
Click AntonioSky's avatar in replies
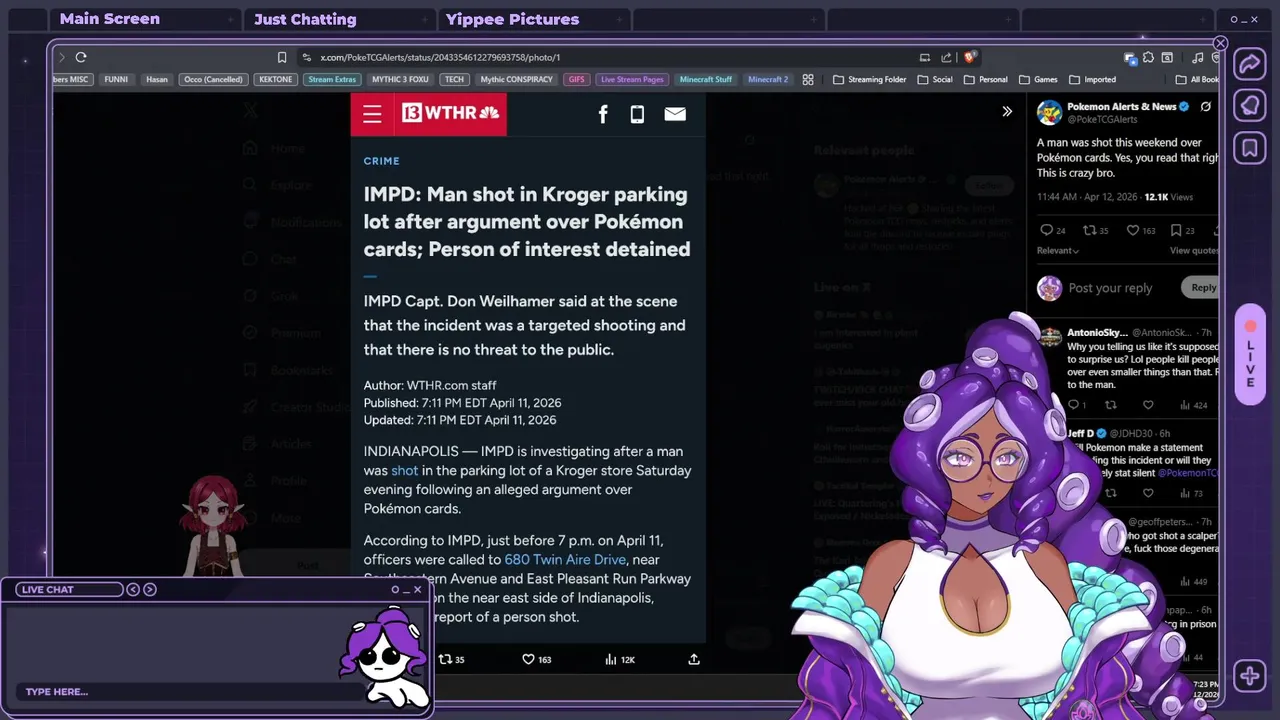point(1050,336)
